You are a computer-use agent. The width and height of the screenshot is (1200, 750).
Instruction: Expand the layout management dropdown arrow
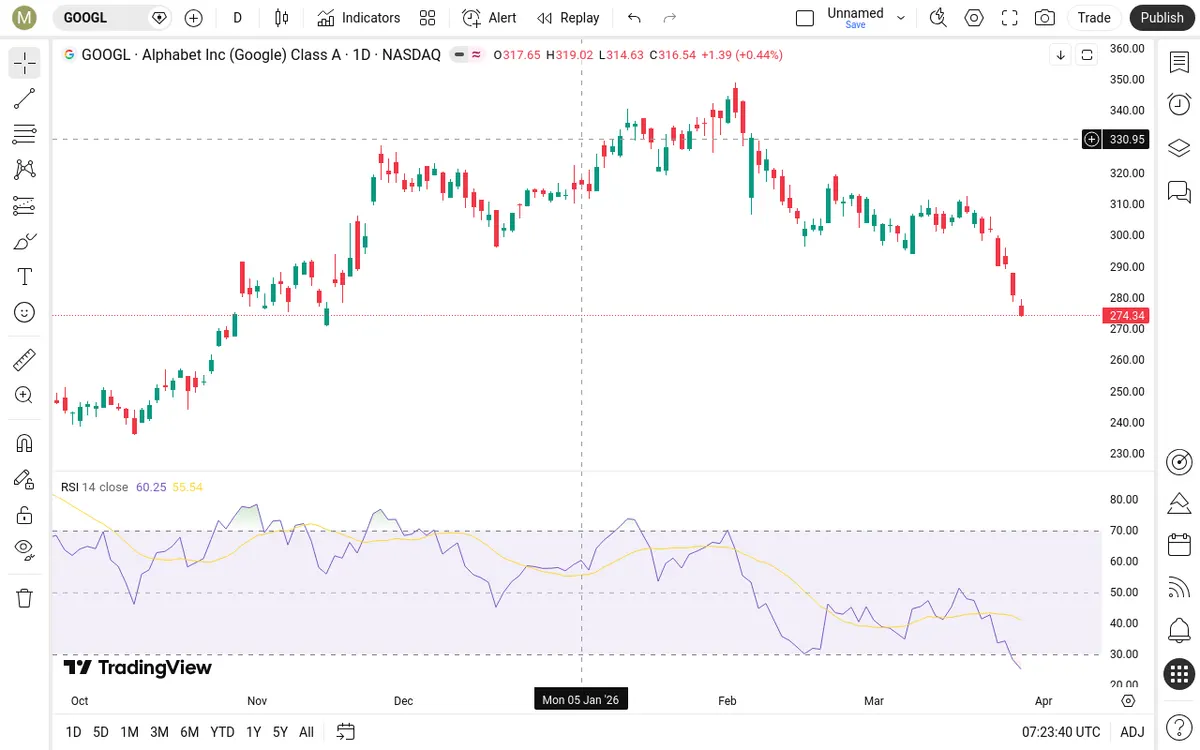[901, 18]
